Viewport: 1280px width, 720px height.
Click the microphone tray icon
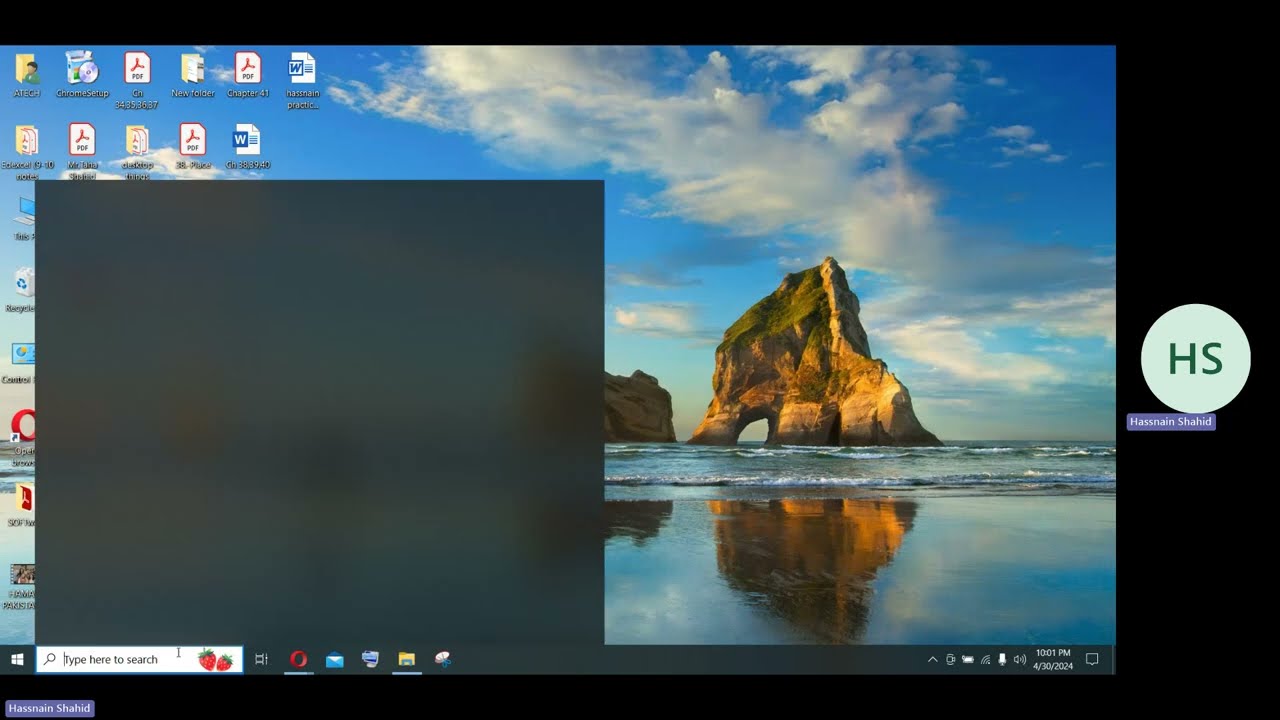click(x=1002, y=659)
